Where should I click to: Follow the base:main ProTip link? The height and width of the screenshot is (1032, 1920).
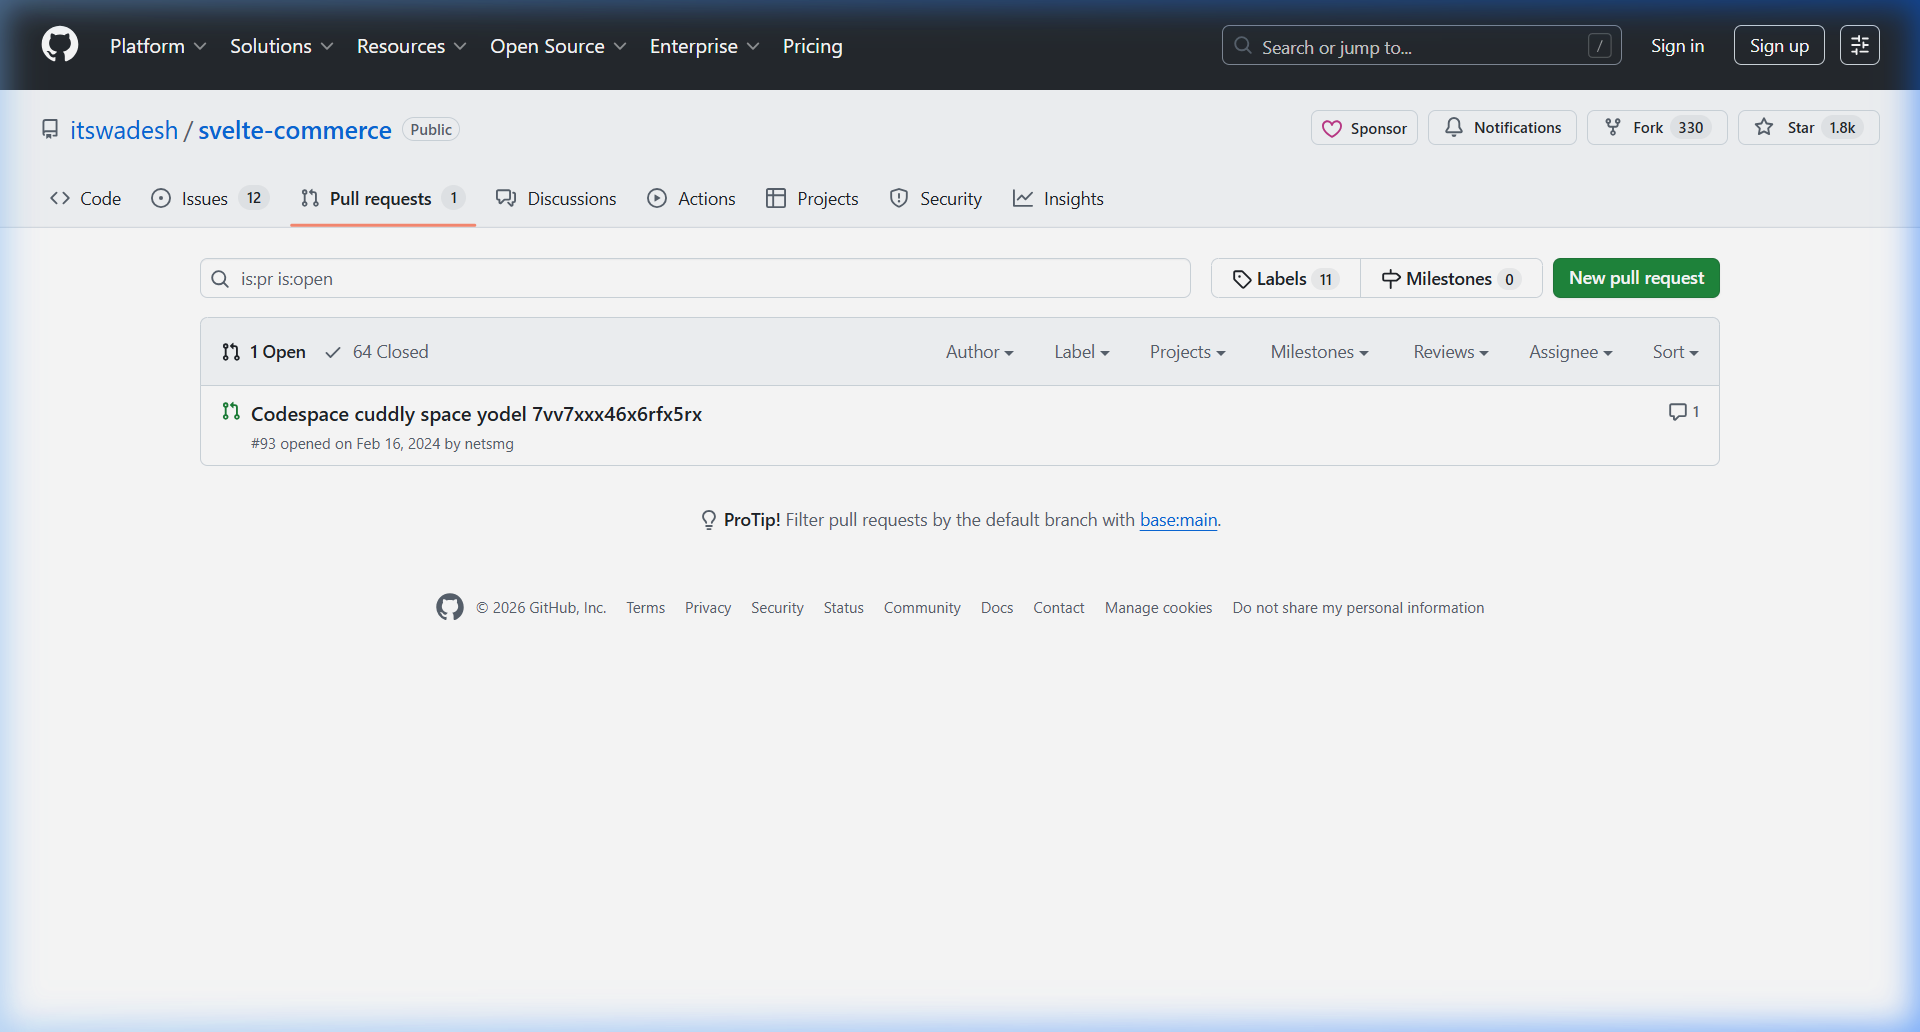click(1178, 520)
